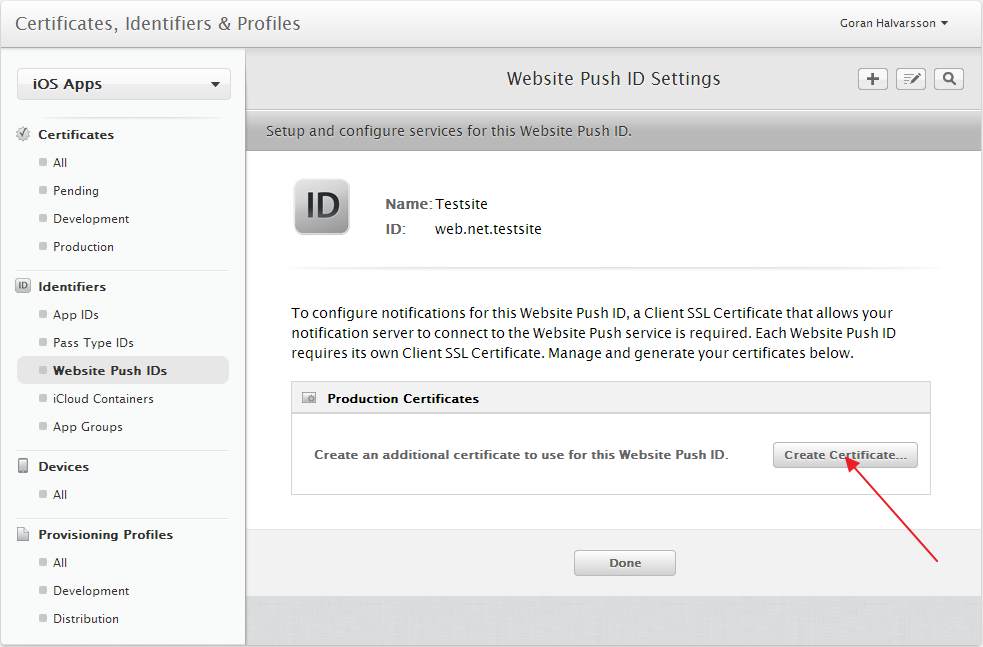Select the pencil edit icon

click(910, 78)
